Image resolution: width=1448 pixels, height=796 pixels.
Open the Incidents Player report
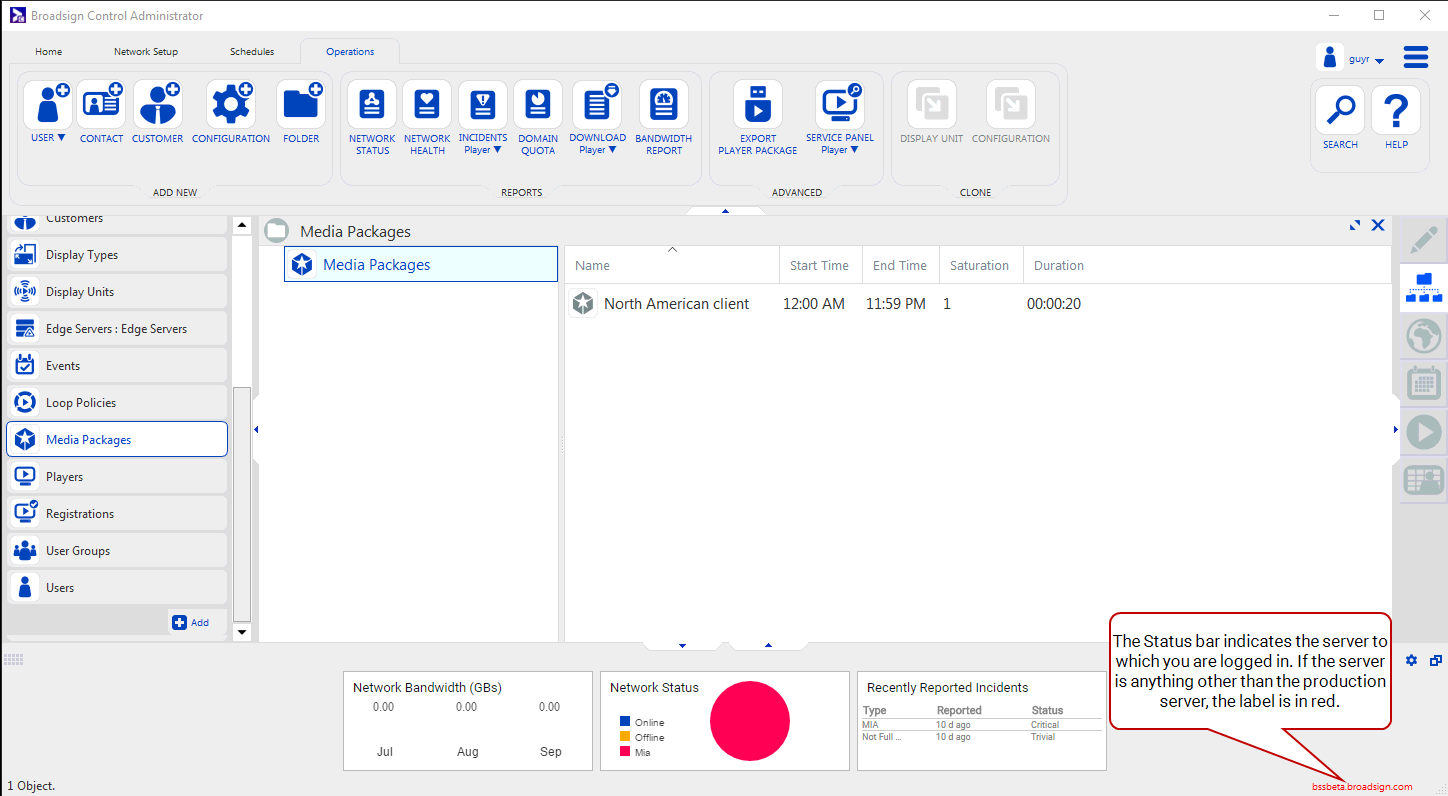coord(483,118)
